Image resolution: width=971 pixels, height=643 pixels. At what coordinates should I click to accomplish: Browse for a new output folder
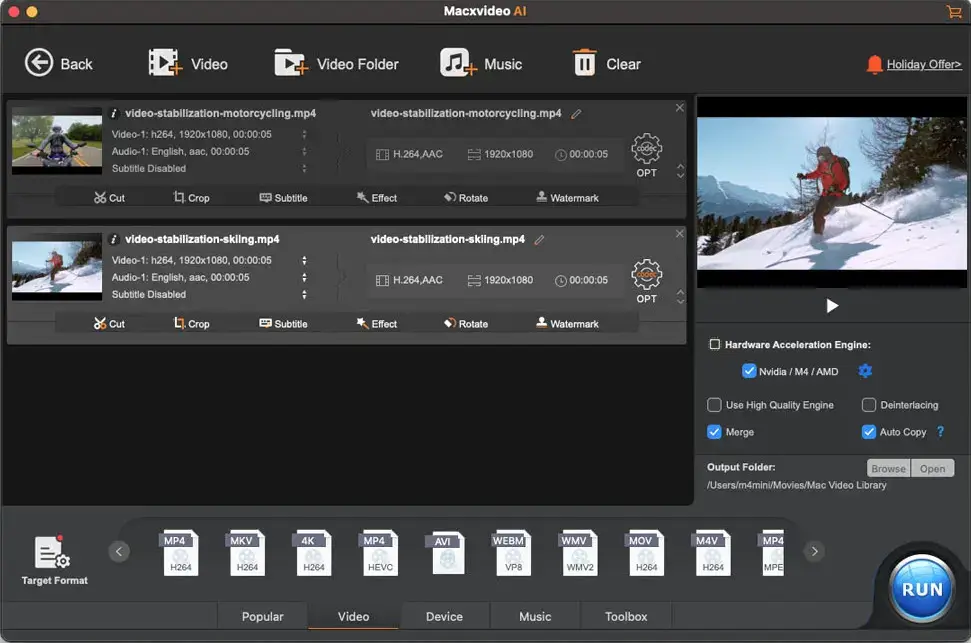(x=887, y=467)
